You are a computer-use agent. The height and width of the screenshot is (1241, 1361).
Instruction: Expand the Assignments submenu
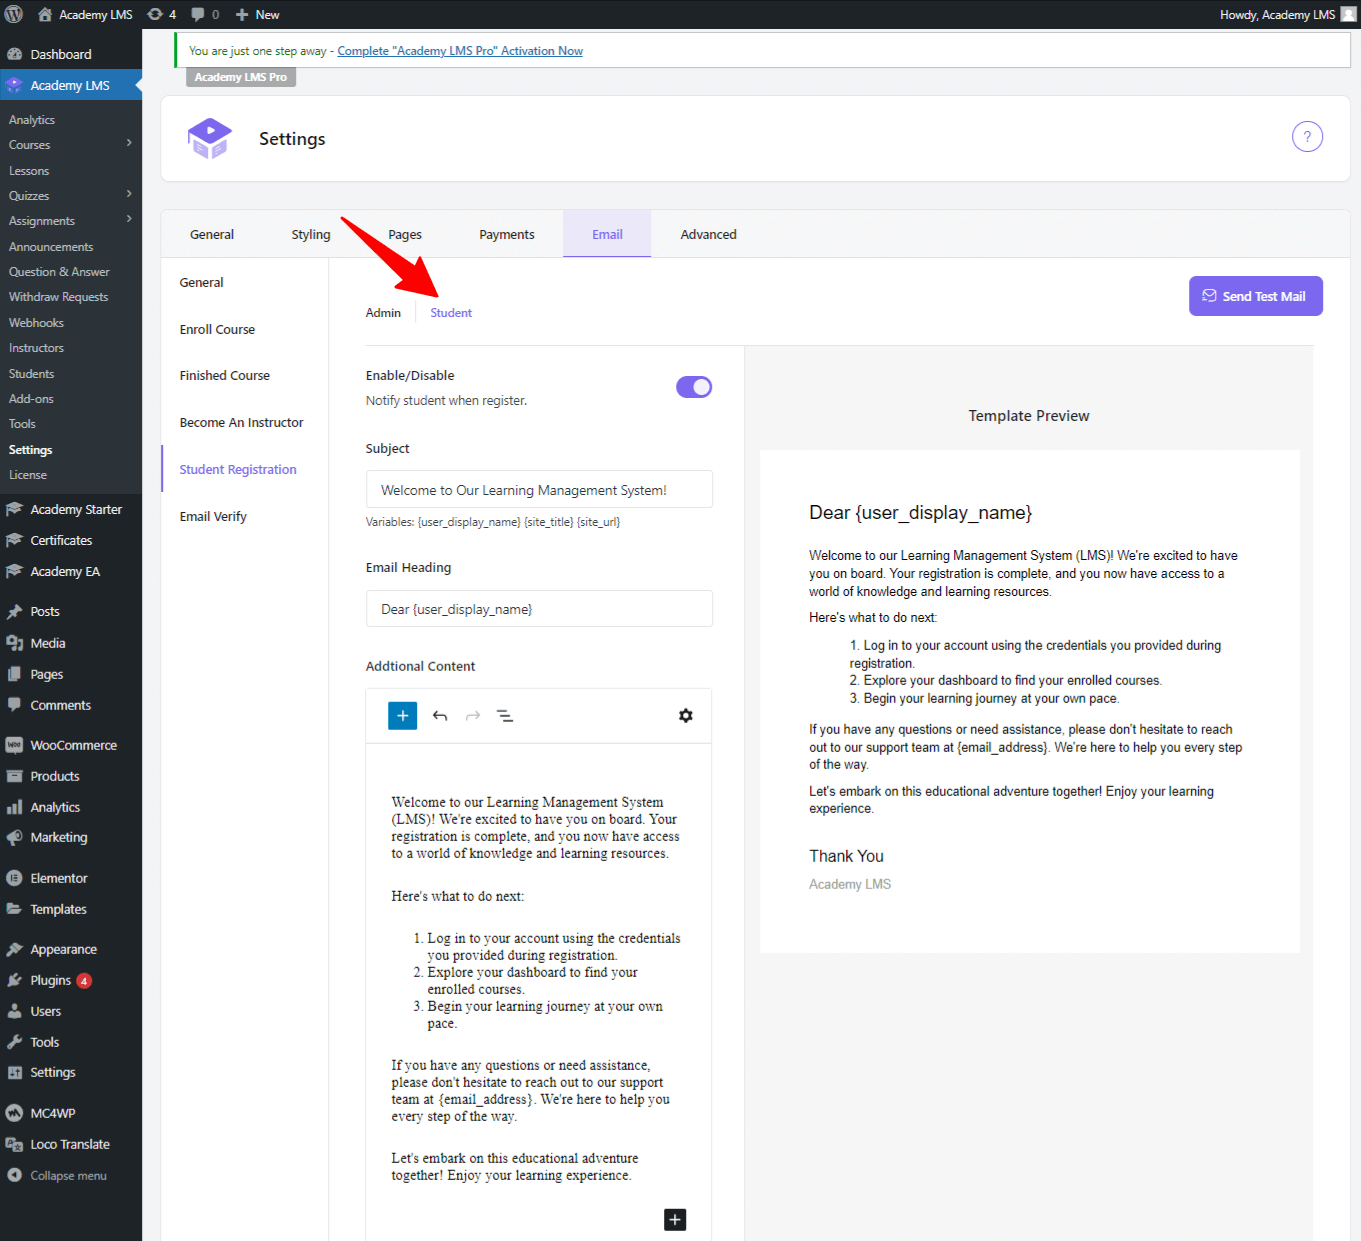coord(128,220)
